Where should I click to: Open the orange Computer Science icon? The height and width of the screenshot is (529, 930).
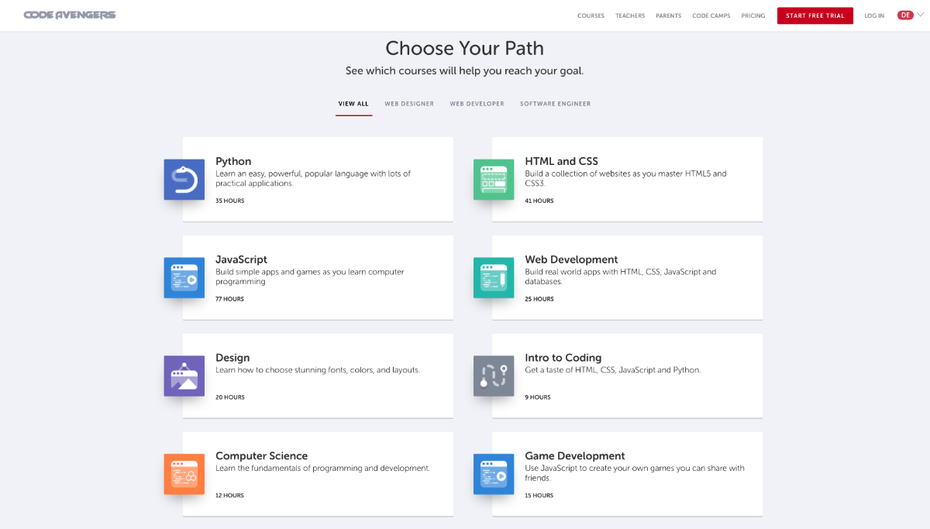coord(184,474)
